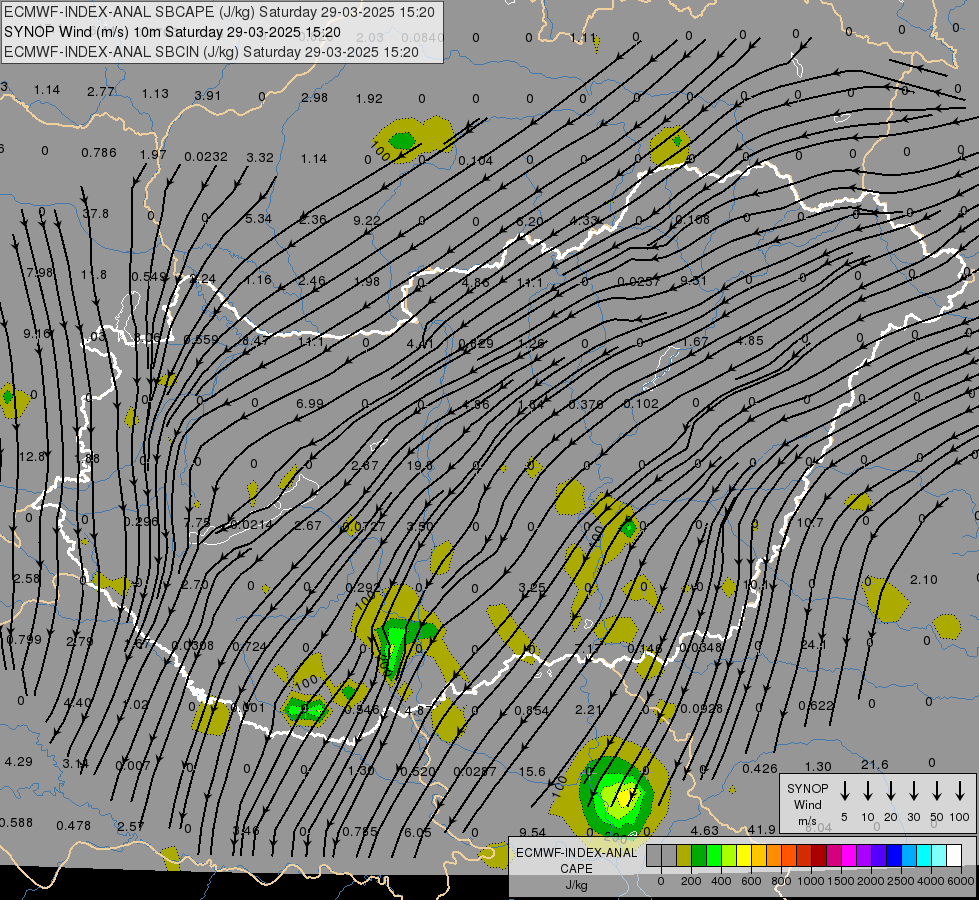Click the wind legend arrow for 10 m/s
This screenshot has width=979, height=900.
click(x=868, y=791)
